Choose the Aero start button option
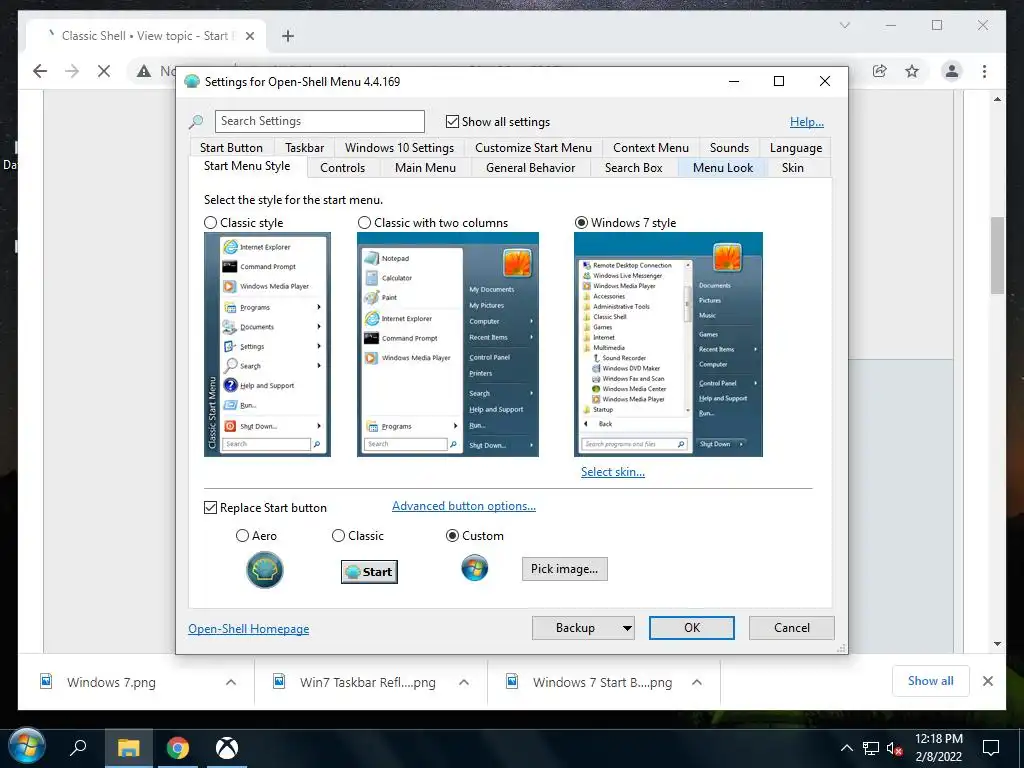The height and width of the screenshot is (768, 1024). 242,536
